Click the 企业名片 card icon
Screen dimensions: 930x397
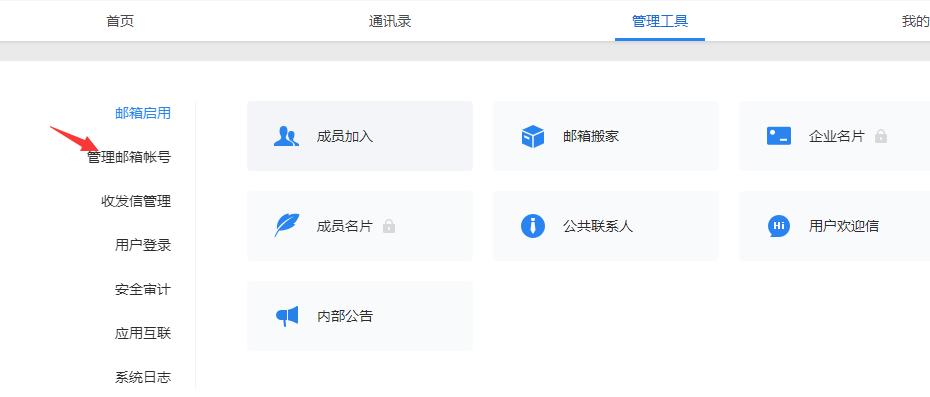779,136
